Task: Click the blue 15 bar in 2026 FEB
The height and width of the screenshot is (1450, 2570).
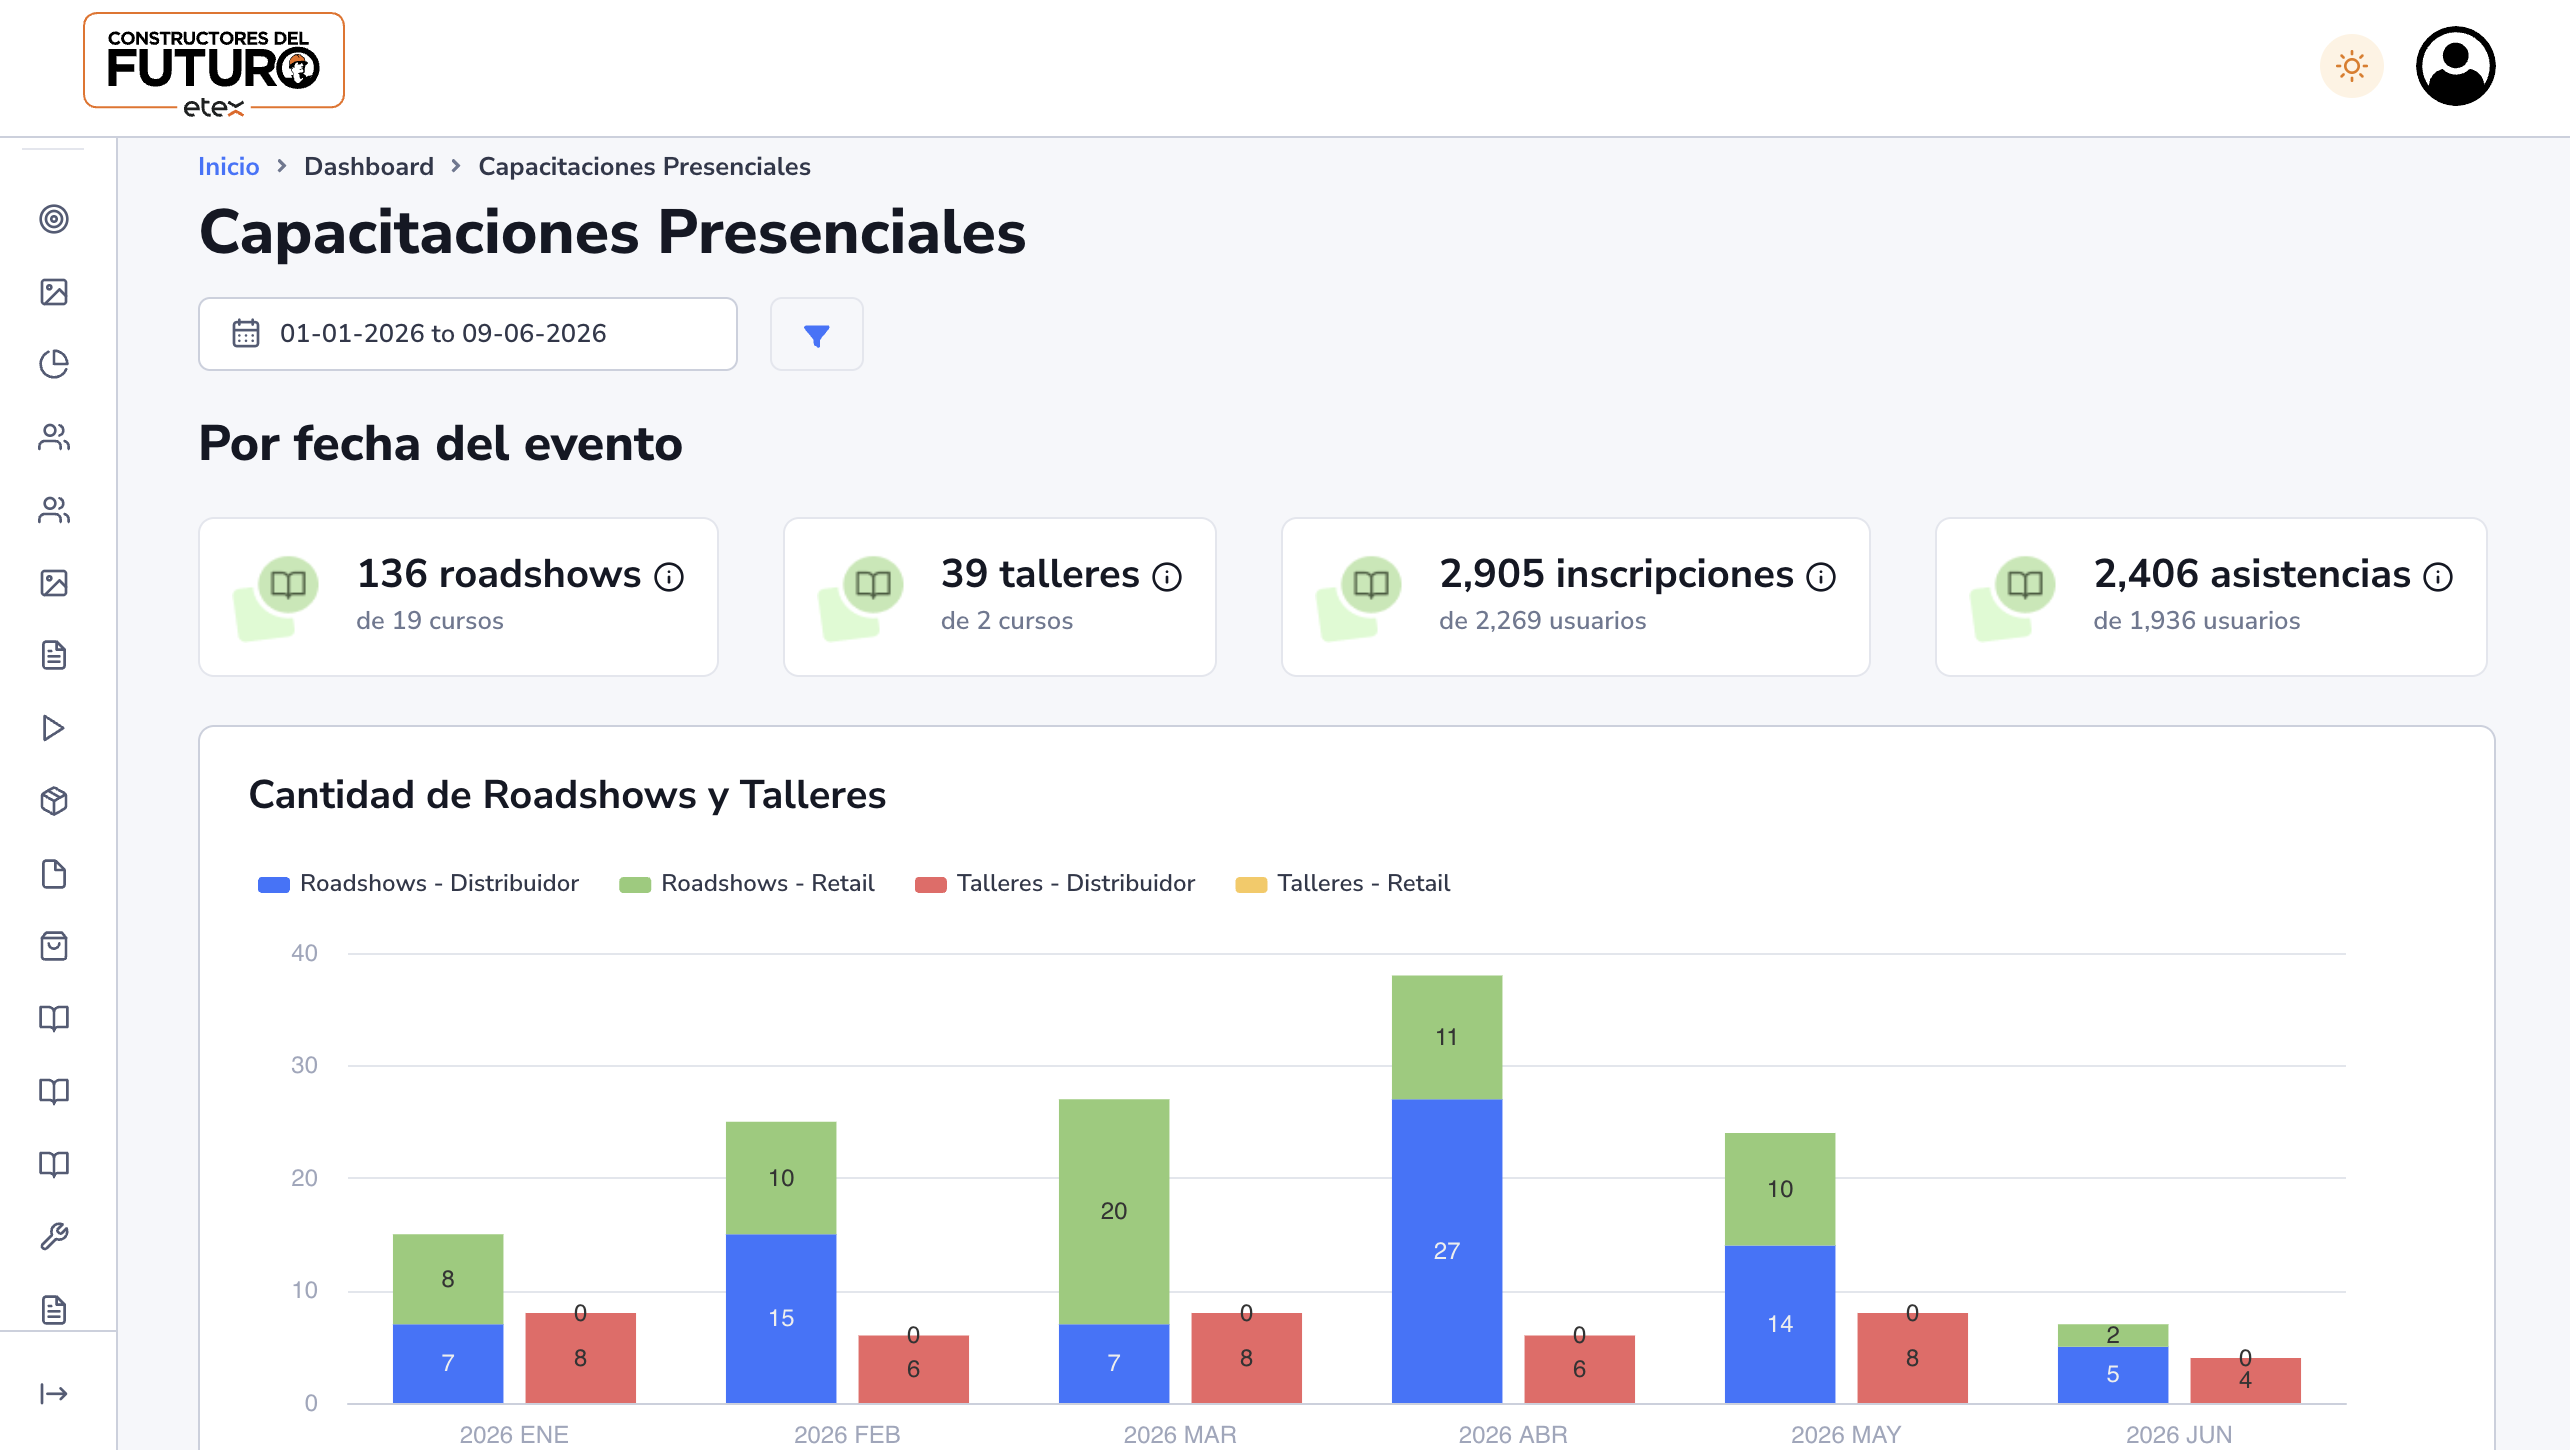Action: [781, 1319]
